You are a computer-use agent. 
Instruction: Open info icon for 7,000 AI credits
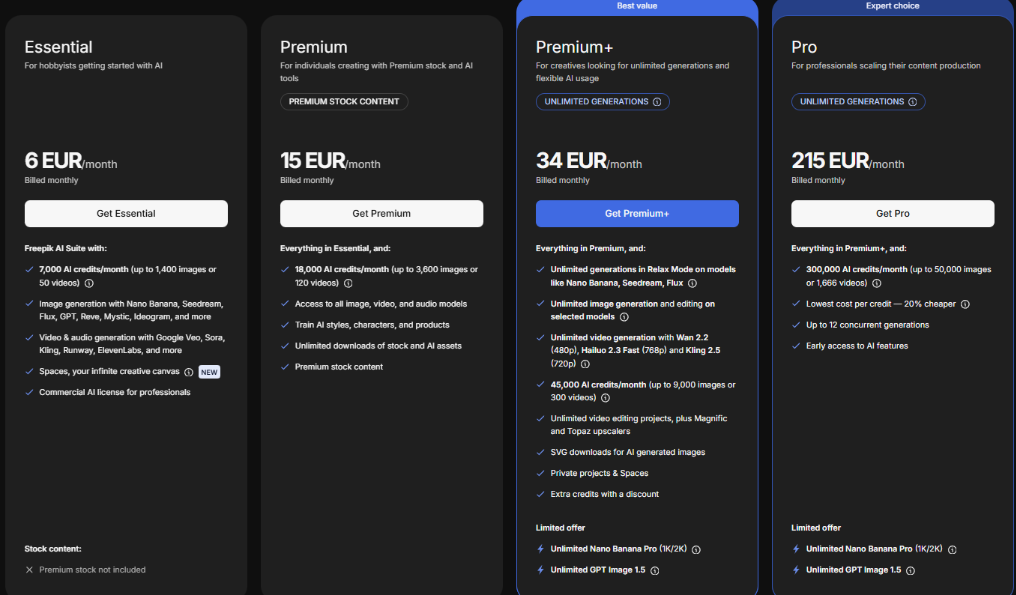tap(90, 283)
